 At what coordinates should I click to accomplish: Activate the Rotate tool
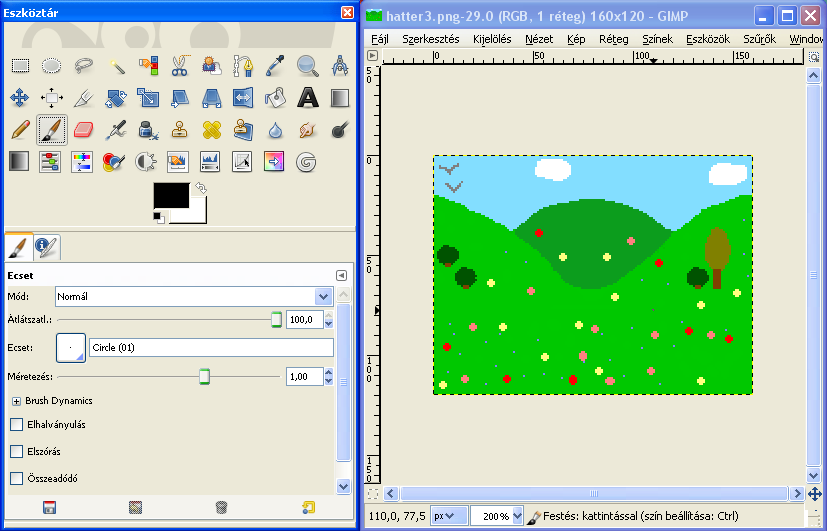click(116, 98)
